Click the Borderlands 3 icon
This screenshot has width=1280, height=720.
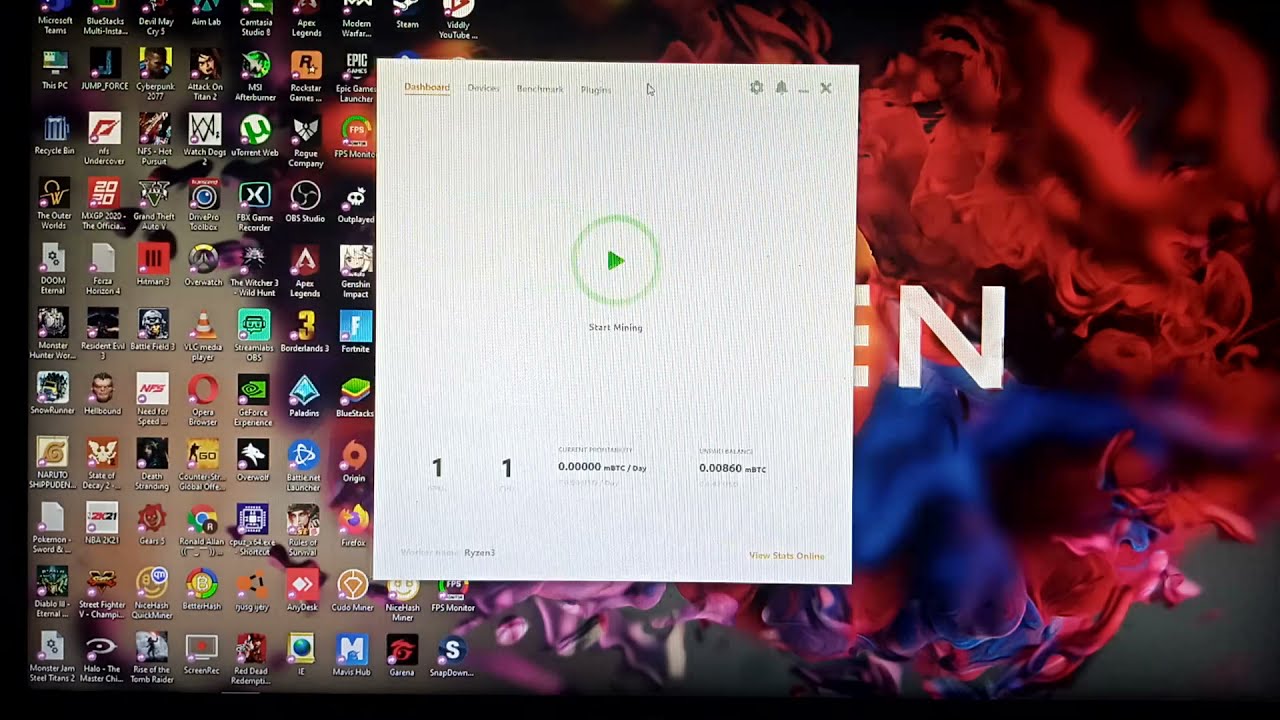coord(305,331)
